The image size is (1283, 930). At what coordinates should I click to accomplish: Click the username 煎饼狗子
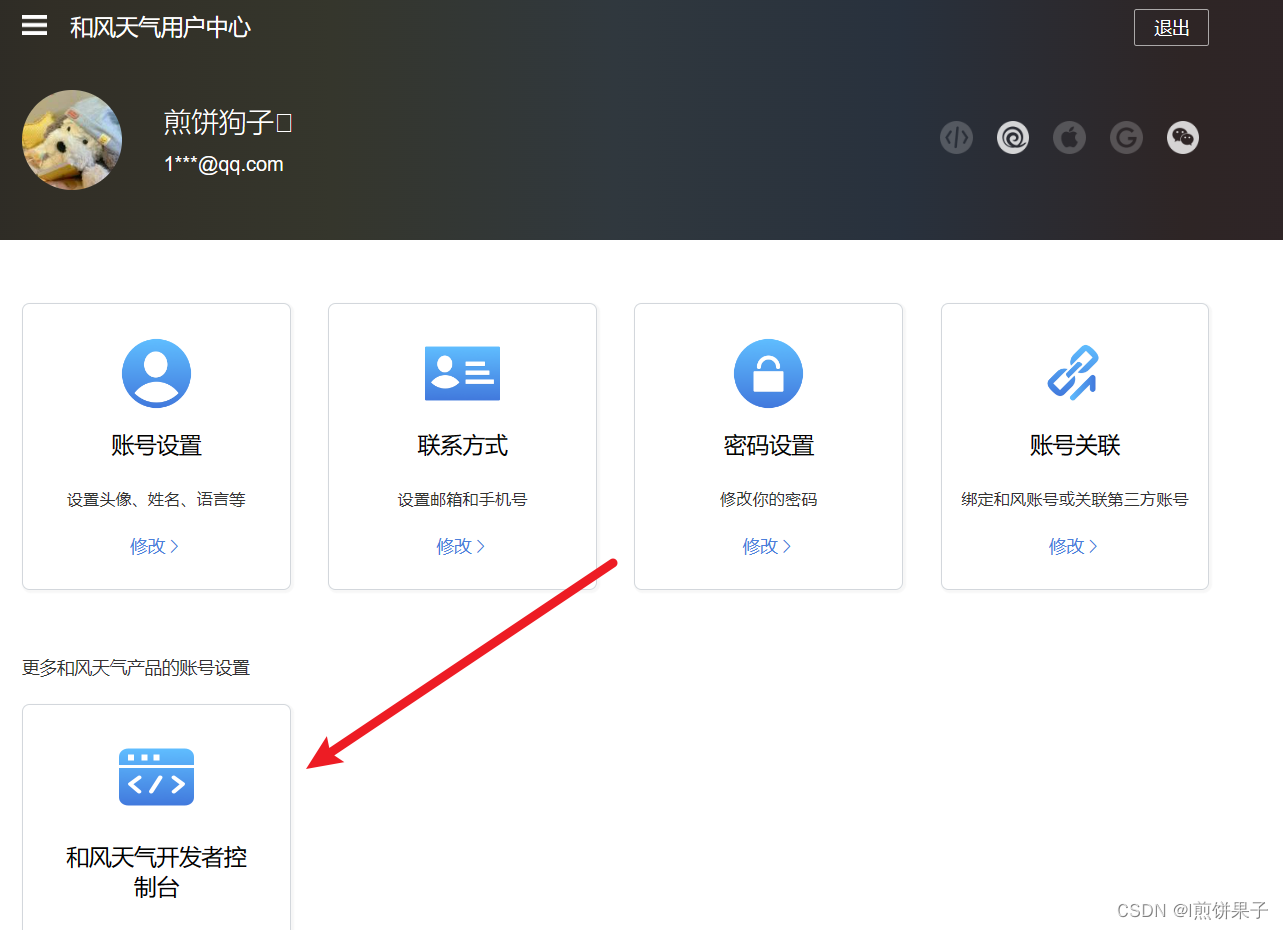(228, 123)
